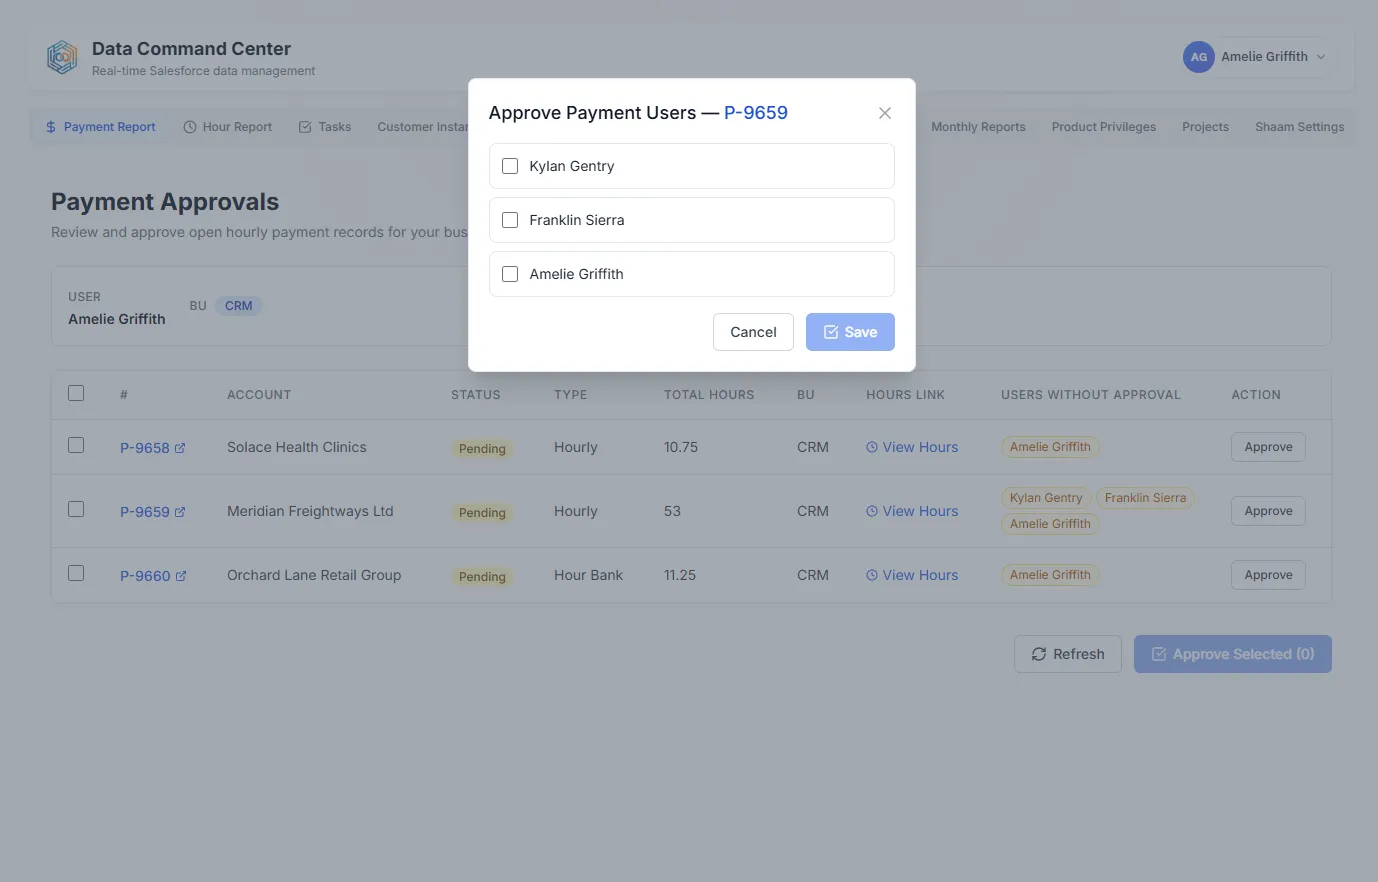The image size is (1378, 882).
Task: Click the Orchard Lane Retail Group account name
Action: click(314, 575)
